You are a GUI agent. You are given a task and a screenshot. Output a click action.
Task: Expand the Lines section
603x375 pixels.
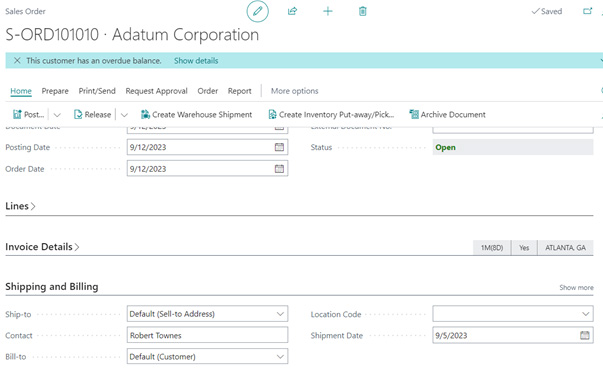(x=20, y=206)
